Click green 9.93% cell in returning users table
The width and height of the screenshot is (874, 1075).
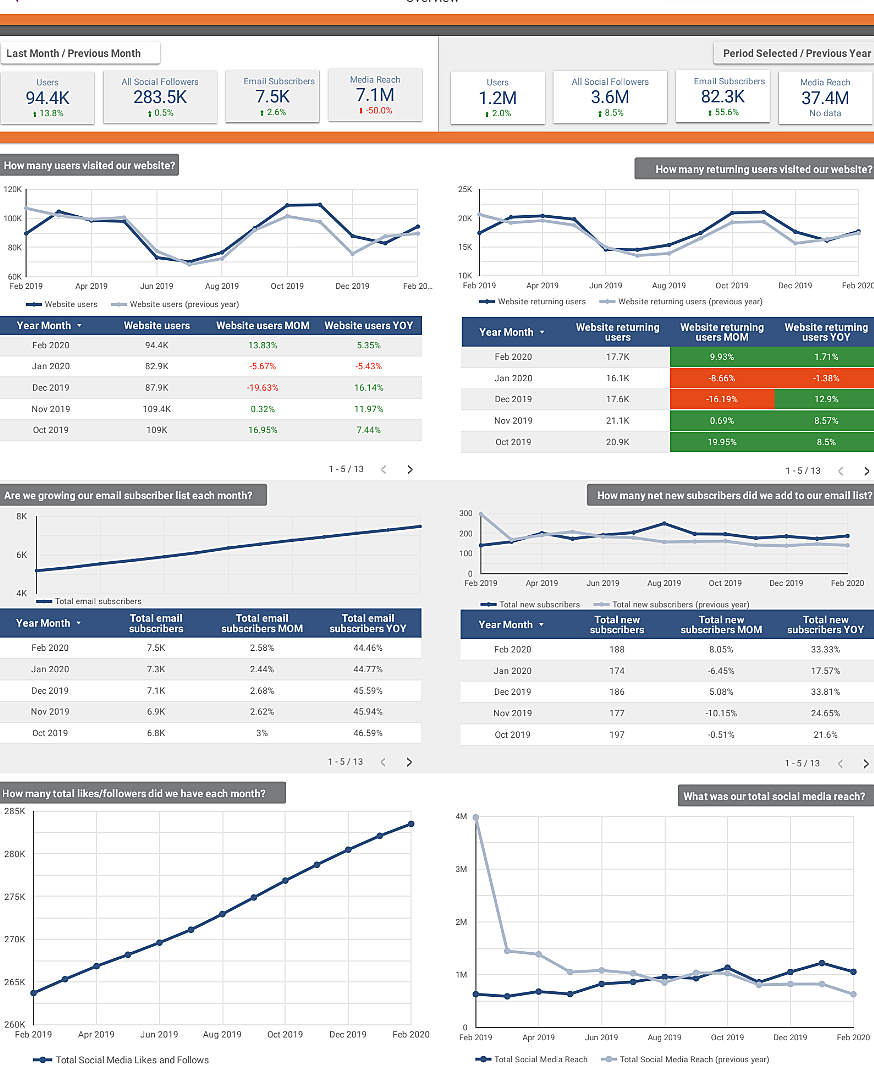(721, 357)
